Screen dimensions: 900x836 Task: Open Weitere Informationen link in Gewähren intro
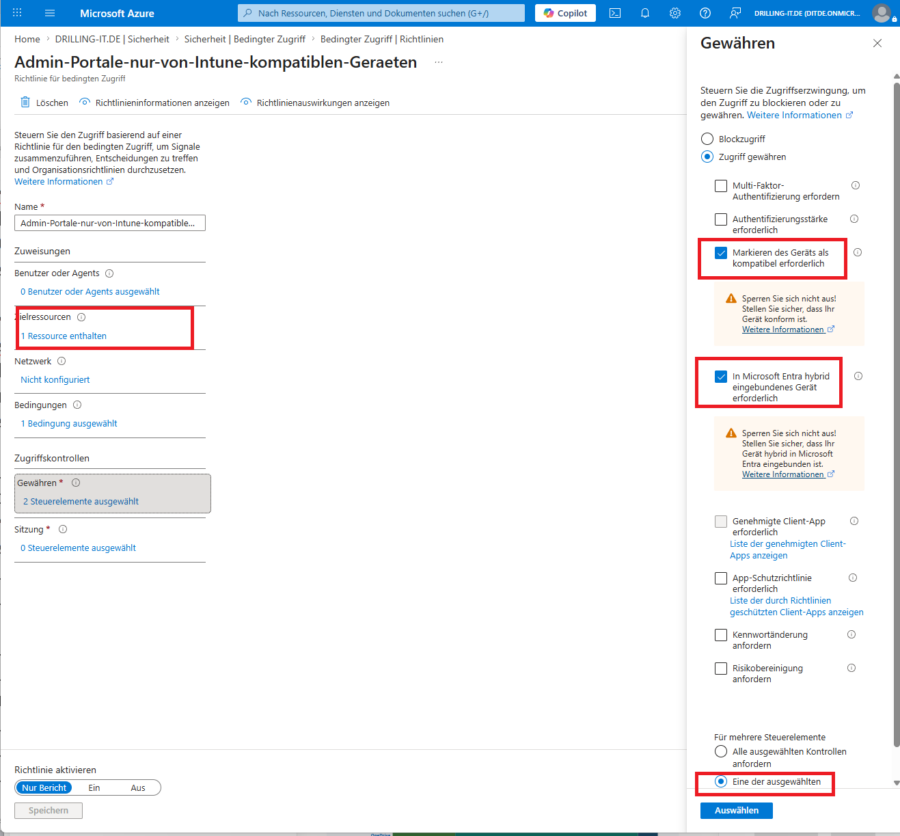click(800, 115)
